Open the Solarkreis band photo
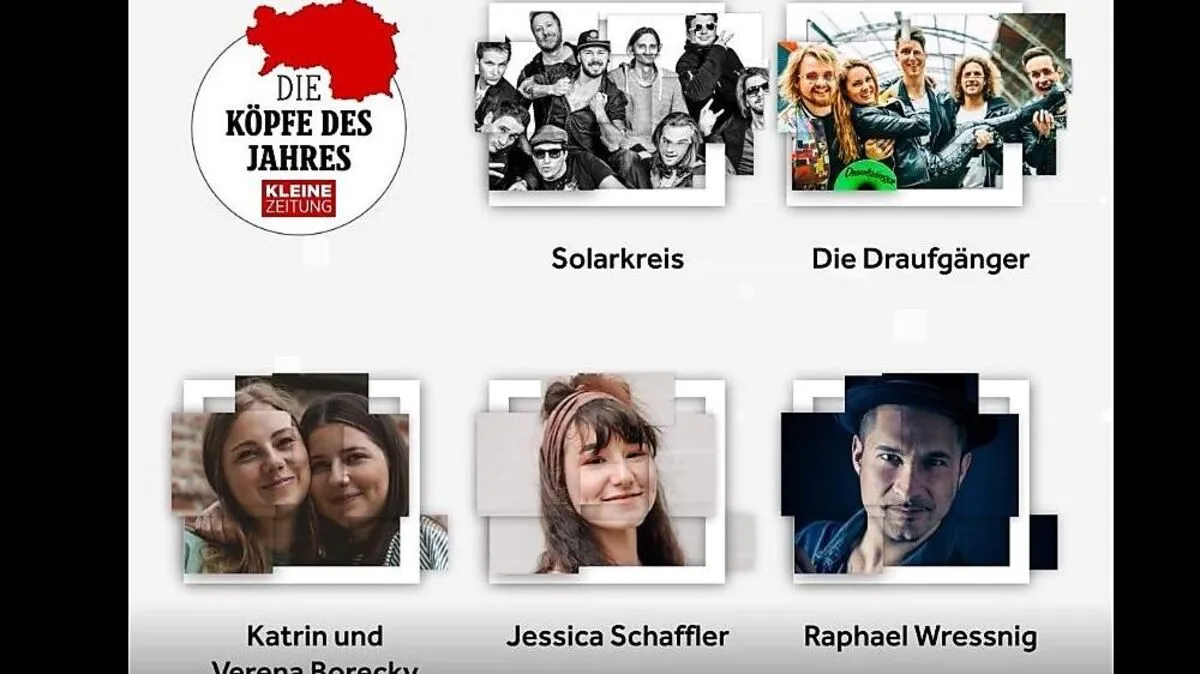This screenshot has height=674, width=1200. (x=618, y=104)
